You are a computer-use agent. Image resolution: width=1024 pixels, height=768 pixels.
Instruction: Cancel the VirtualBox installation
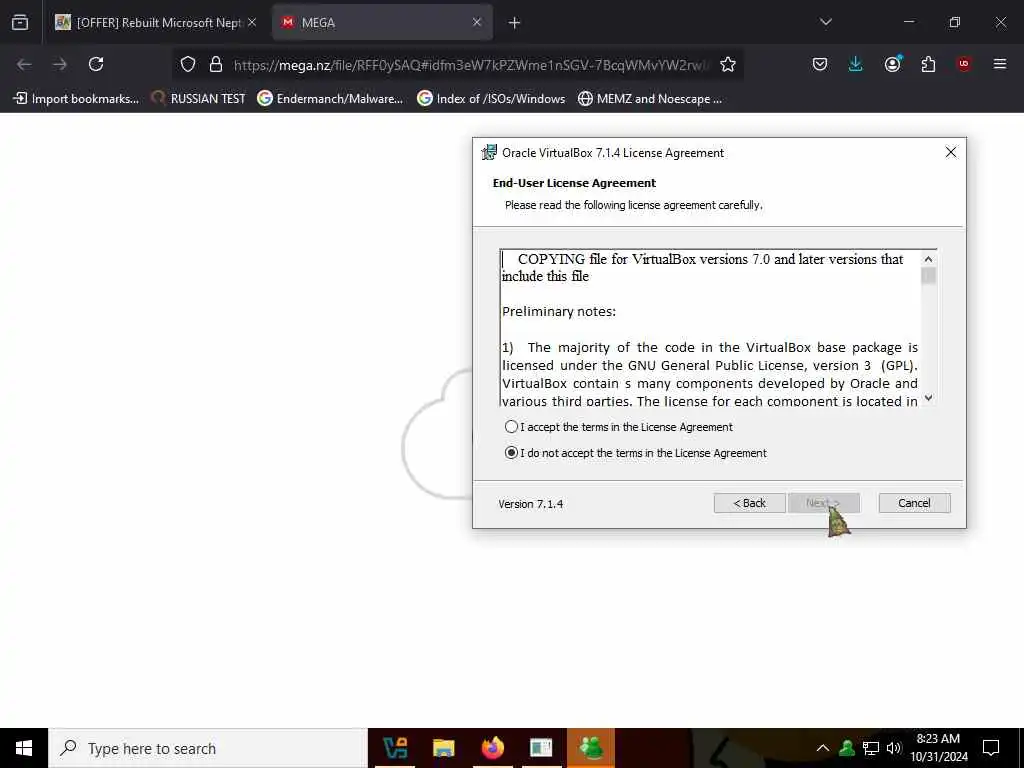[x=914, y=503]
